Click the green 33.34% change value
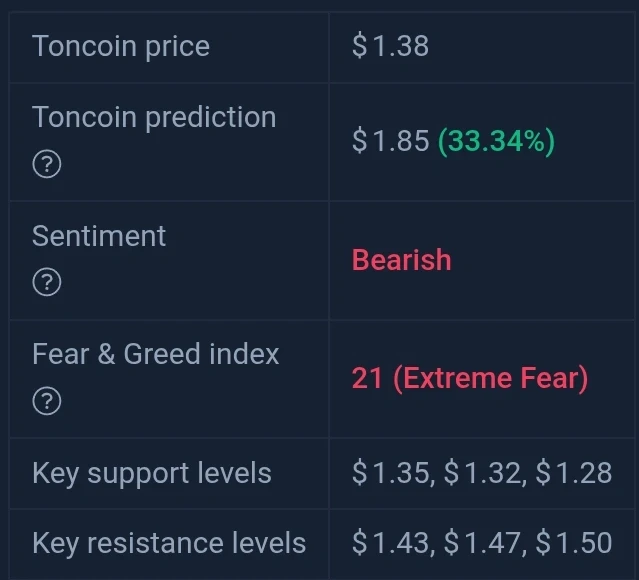 click(x=496, y=141)
